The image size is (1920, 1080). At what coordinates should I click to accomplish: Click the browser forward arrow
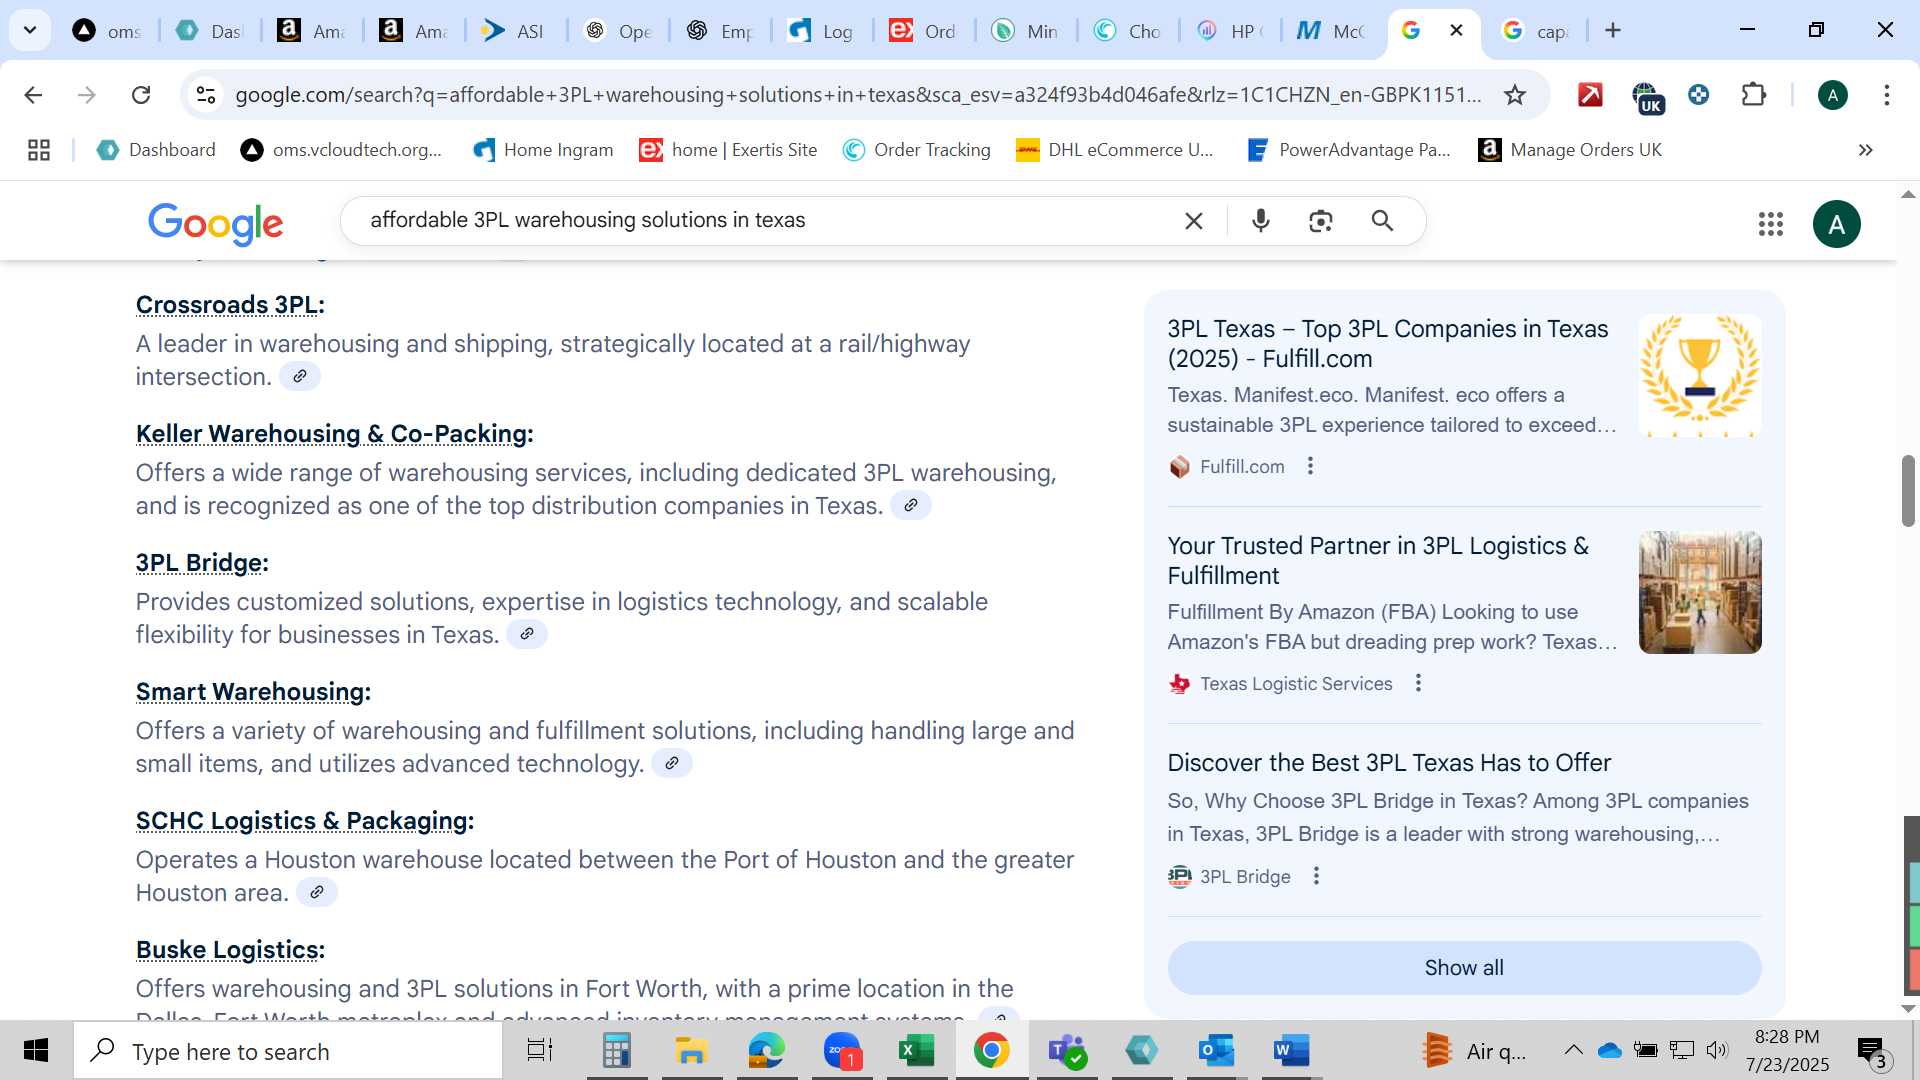87,95
